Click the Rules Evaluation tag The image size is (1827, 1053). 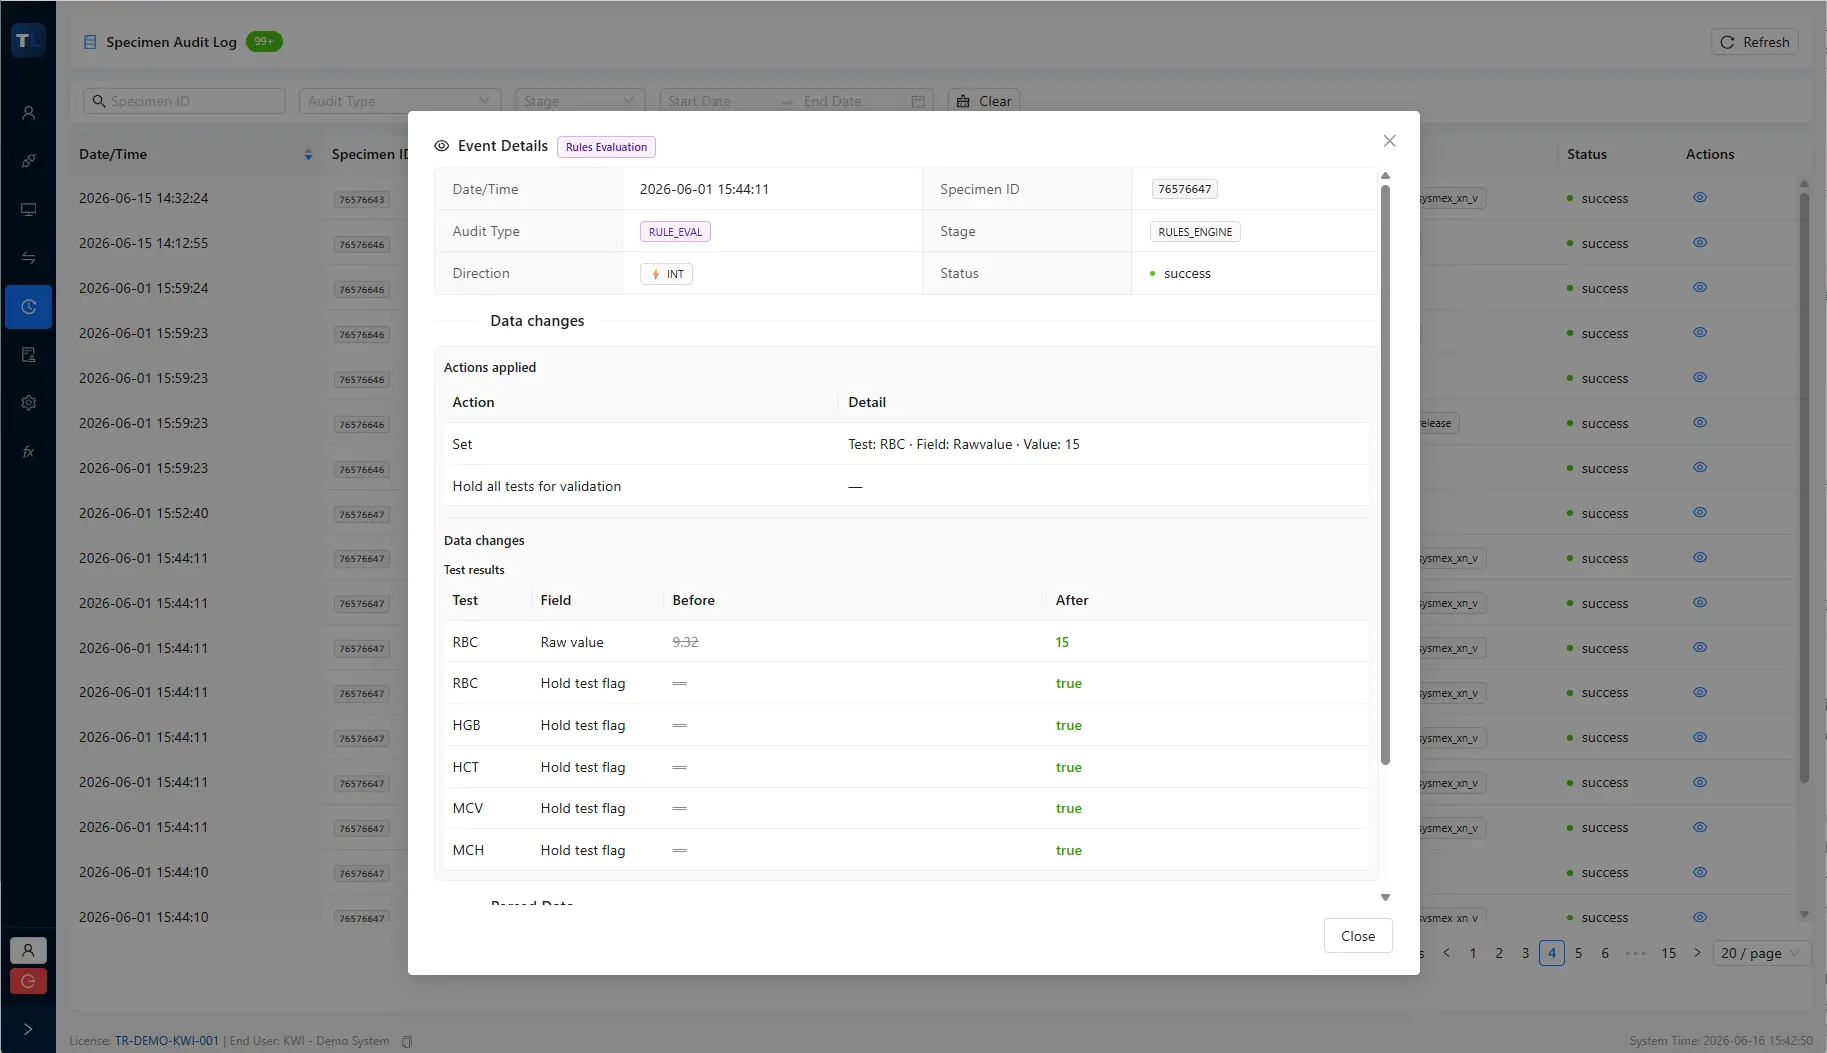click(x=606, y=147)
